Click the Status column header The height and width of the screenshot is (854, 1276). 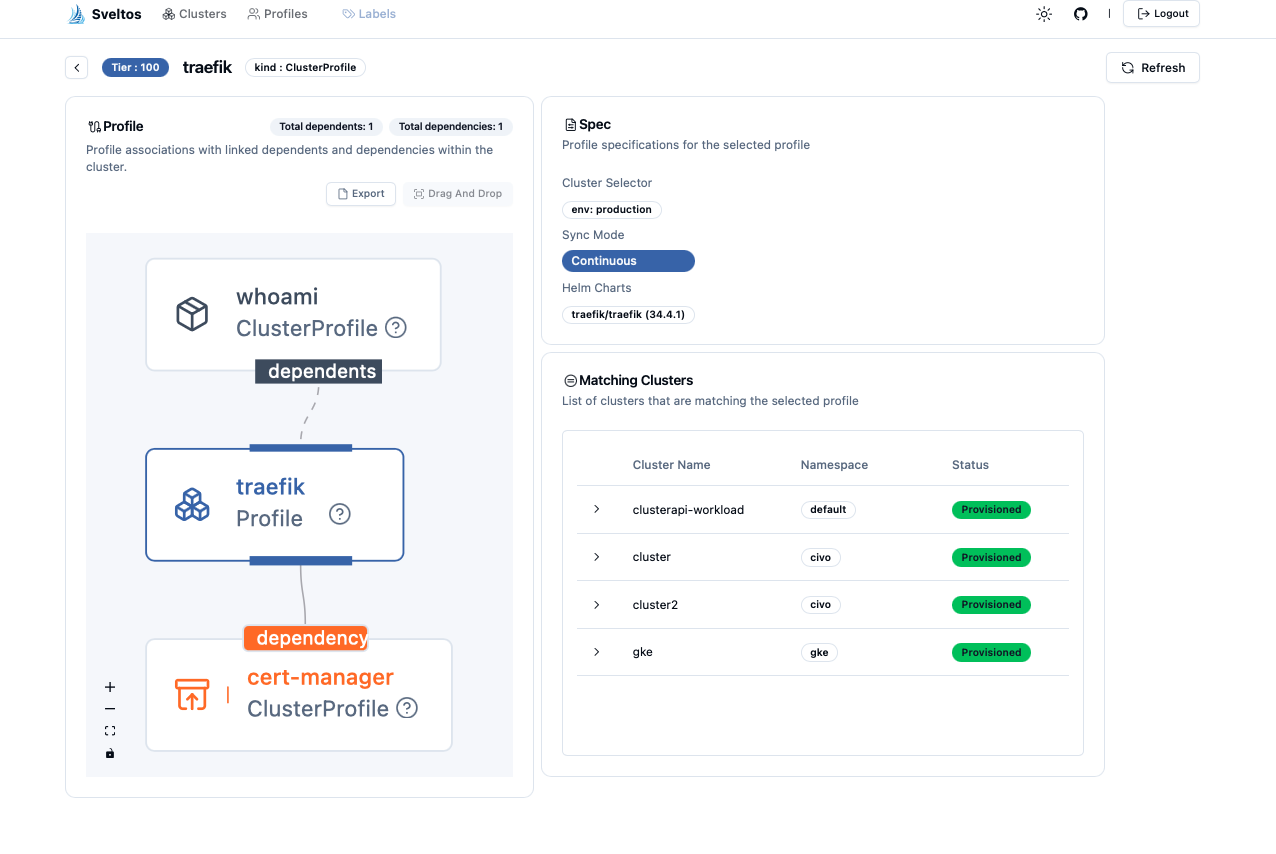(x=970, y=465)
